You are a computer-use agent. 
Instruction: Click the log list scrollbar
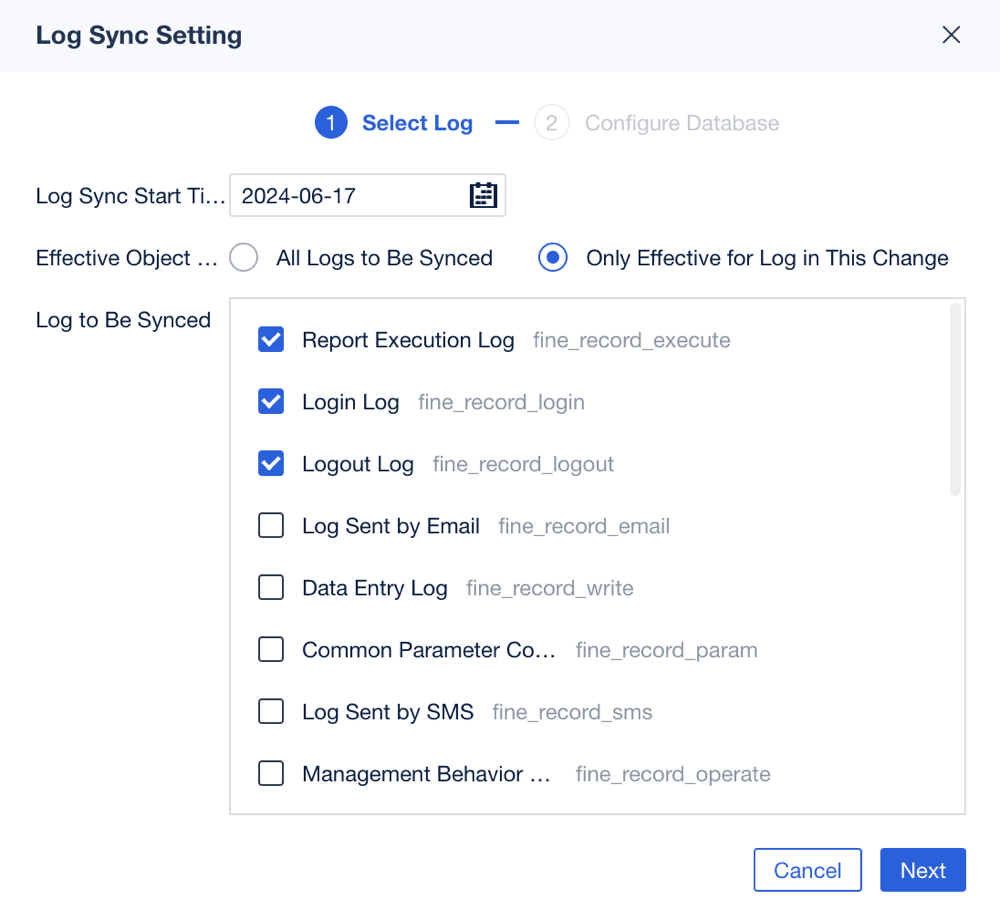(957, 400)
